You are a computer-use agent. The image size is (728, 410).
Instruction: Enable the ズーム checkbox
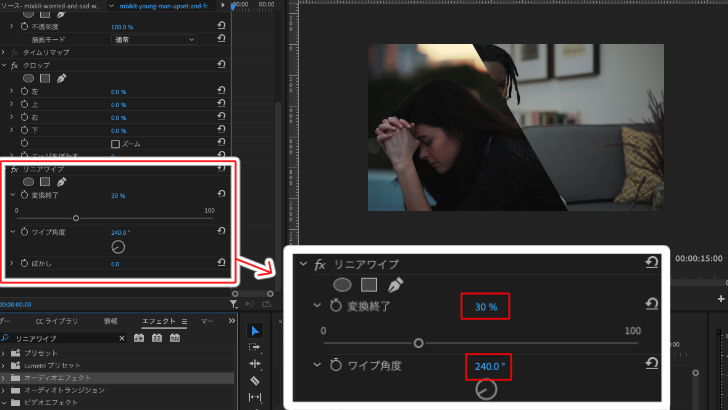[116, 144]
